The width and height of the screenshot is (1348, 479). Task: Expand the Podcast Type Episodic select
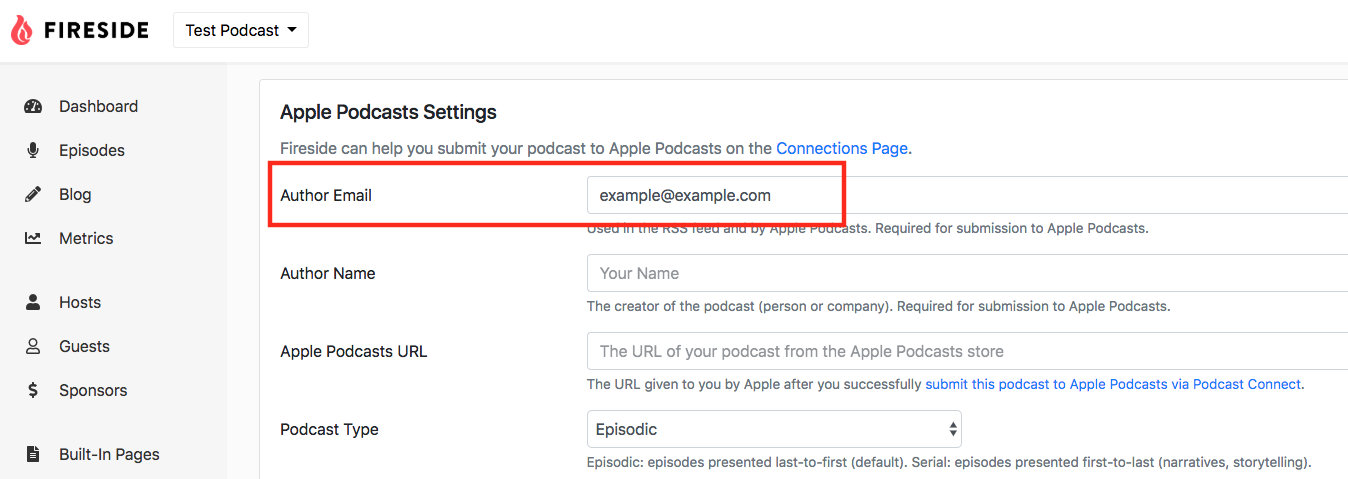[x=774, y=429]
